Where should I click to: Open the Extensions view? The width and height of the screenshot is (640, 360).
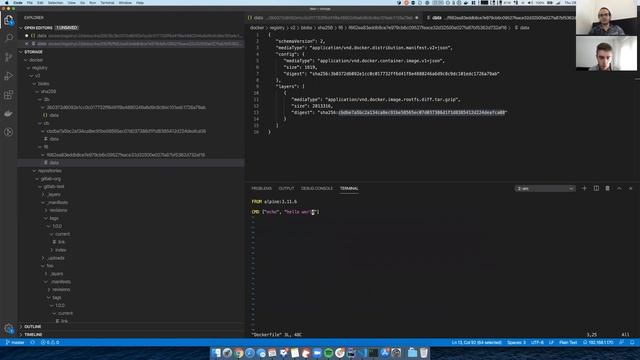9,95
